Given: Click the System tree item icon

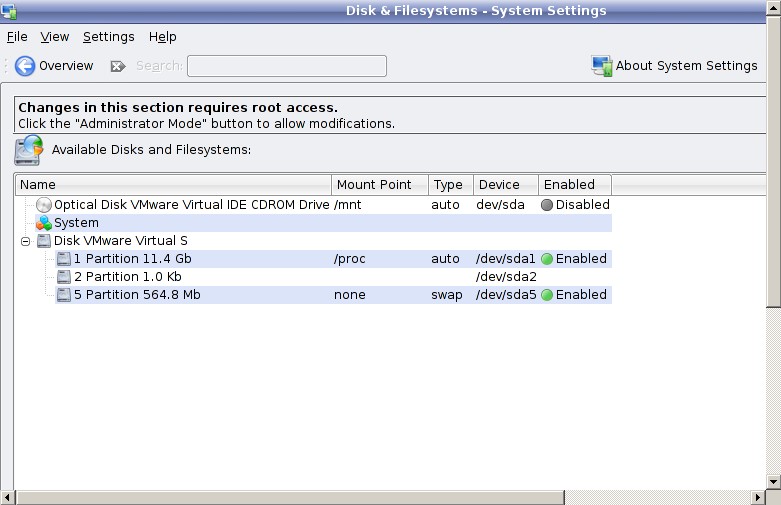Looking at the screenshot, I should click(44, 223).
